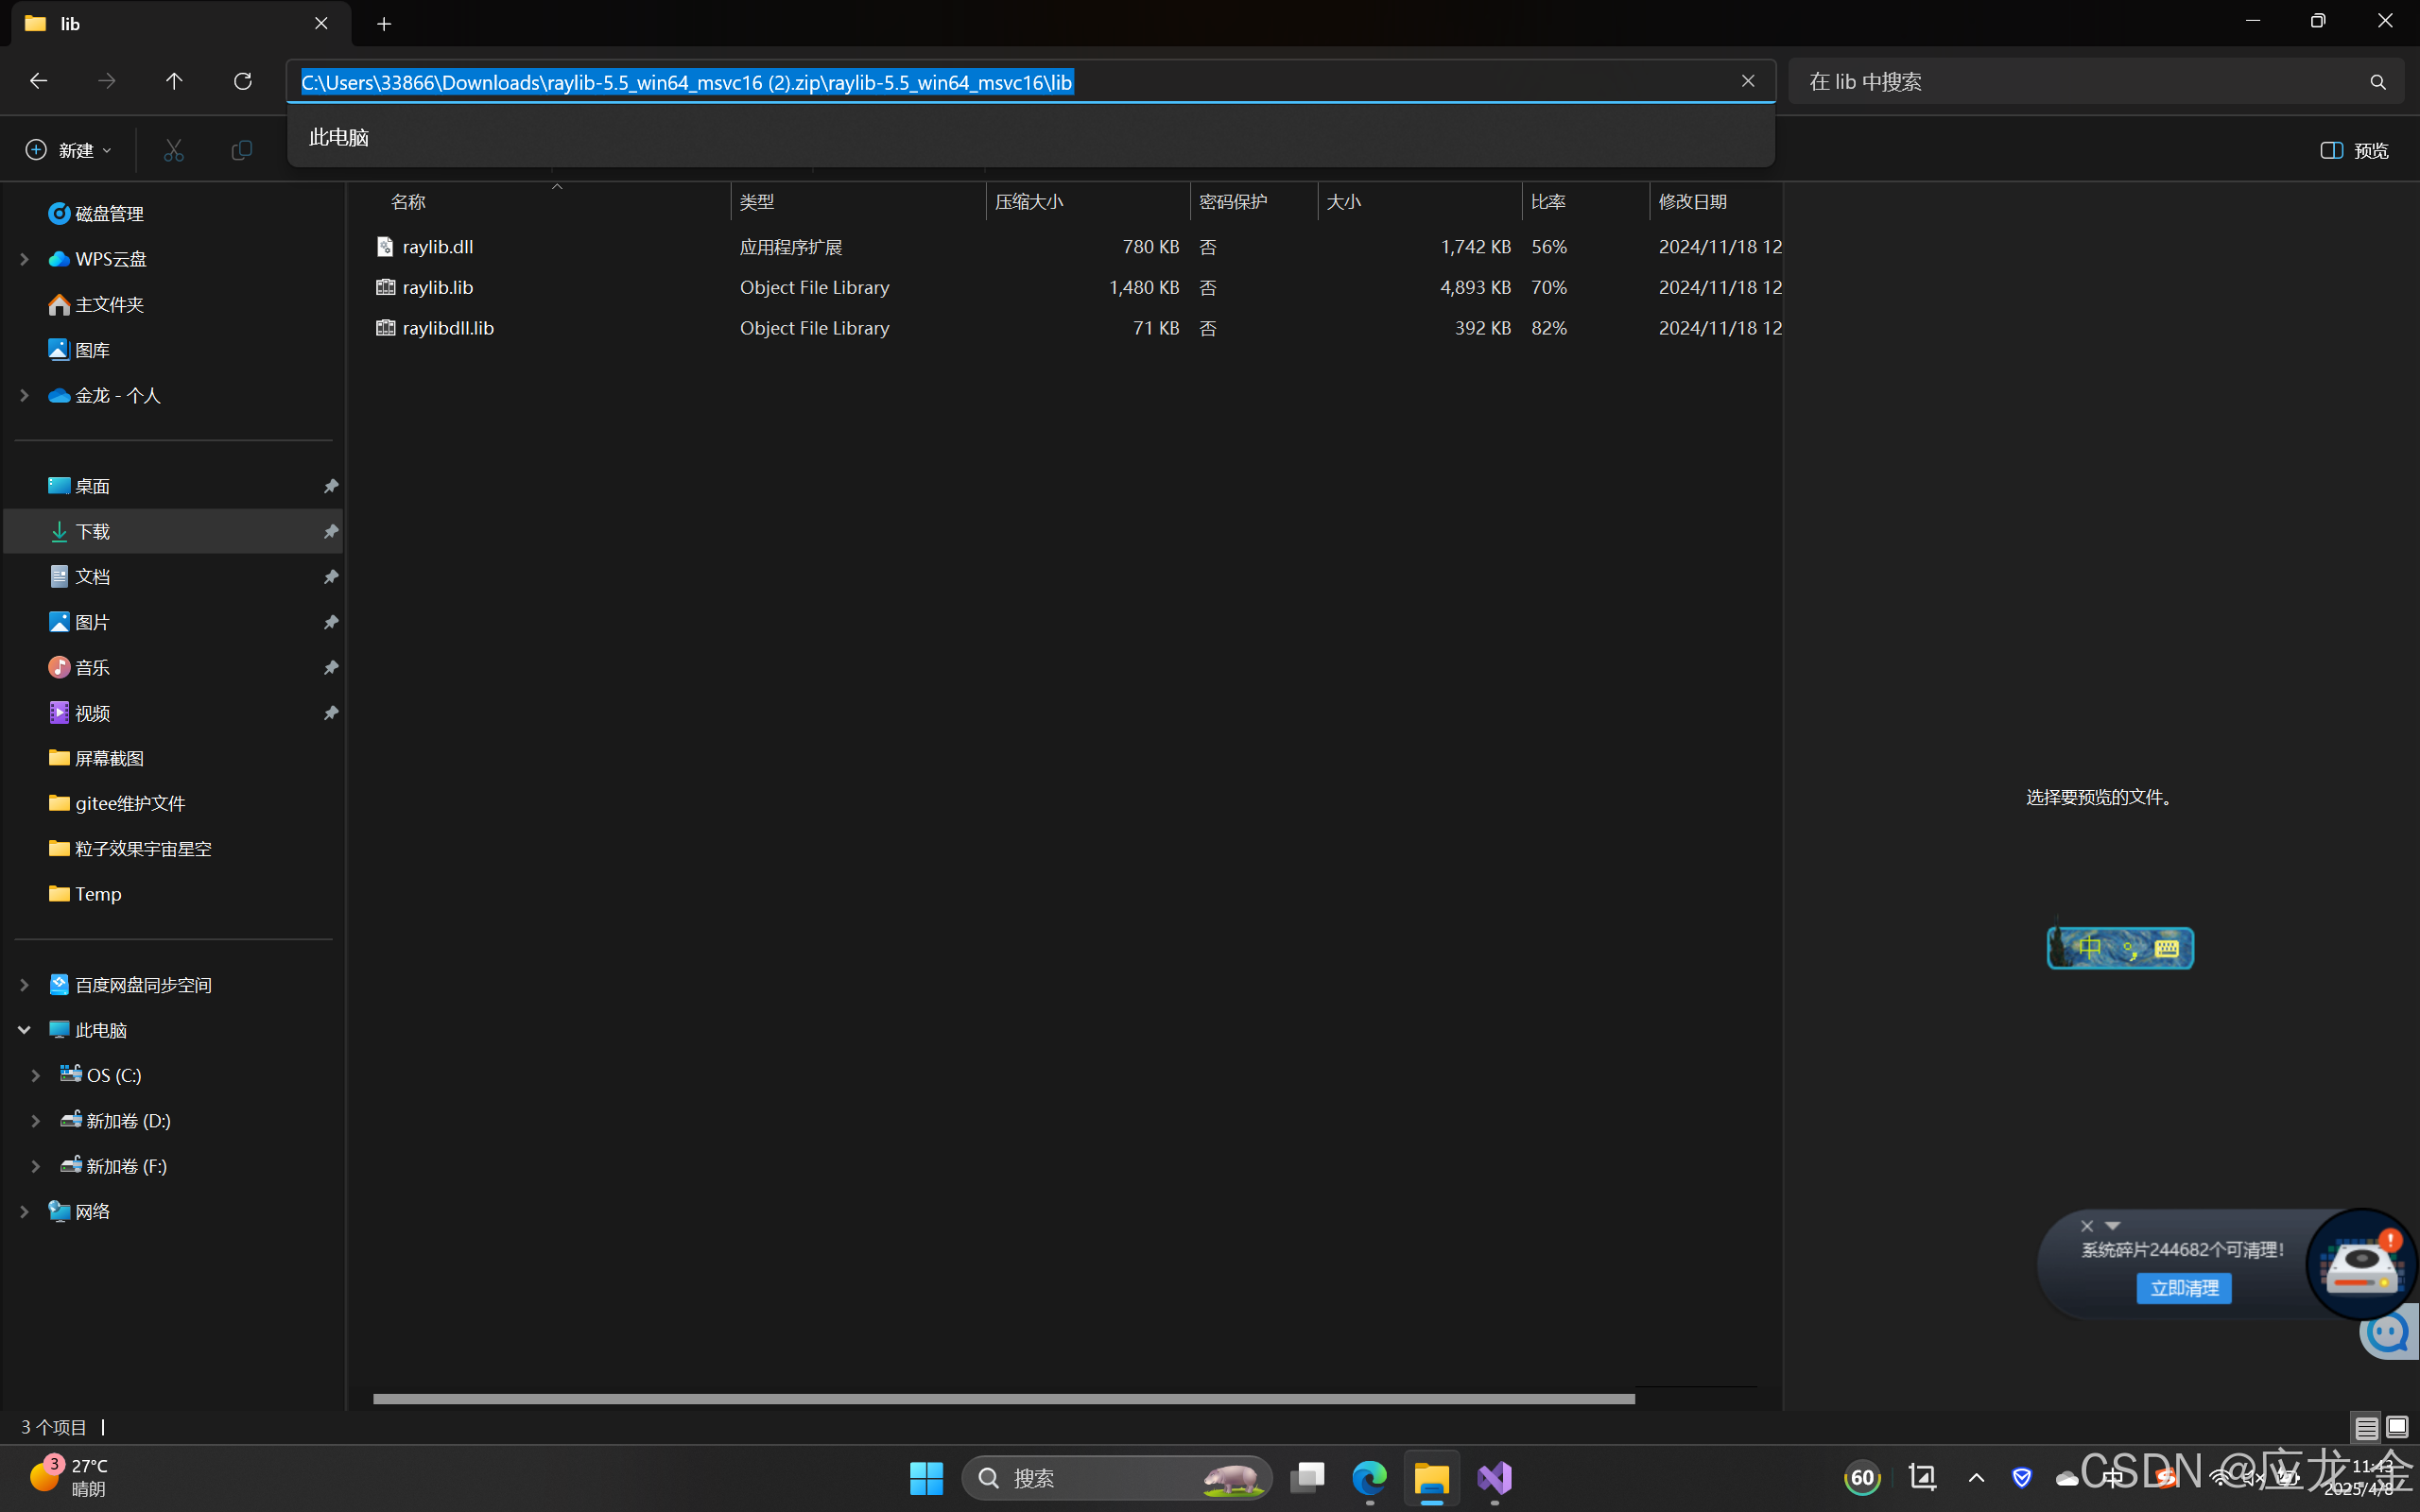
Task: Click the refresh icon in the navigation bar
Action: click(x=243, y=81)
